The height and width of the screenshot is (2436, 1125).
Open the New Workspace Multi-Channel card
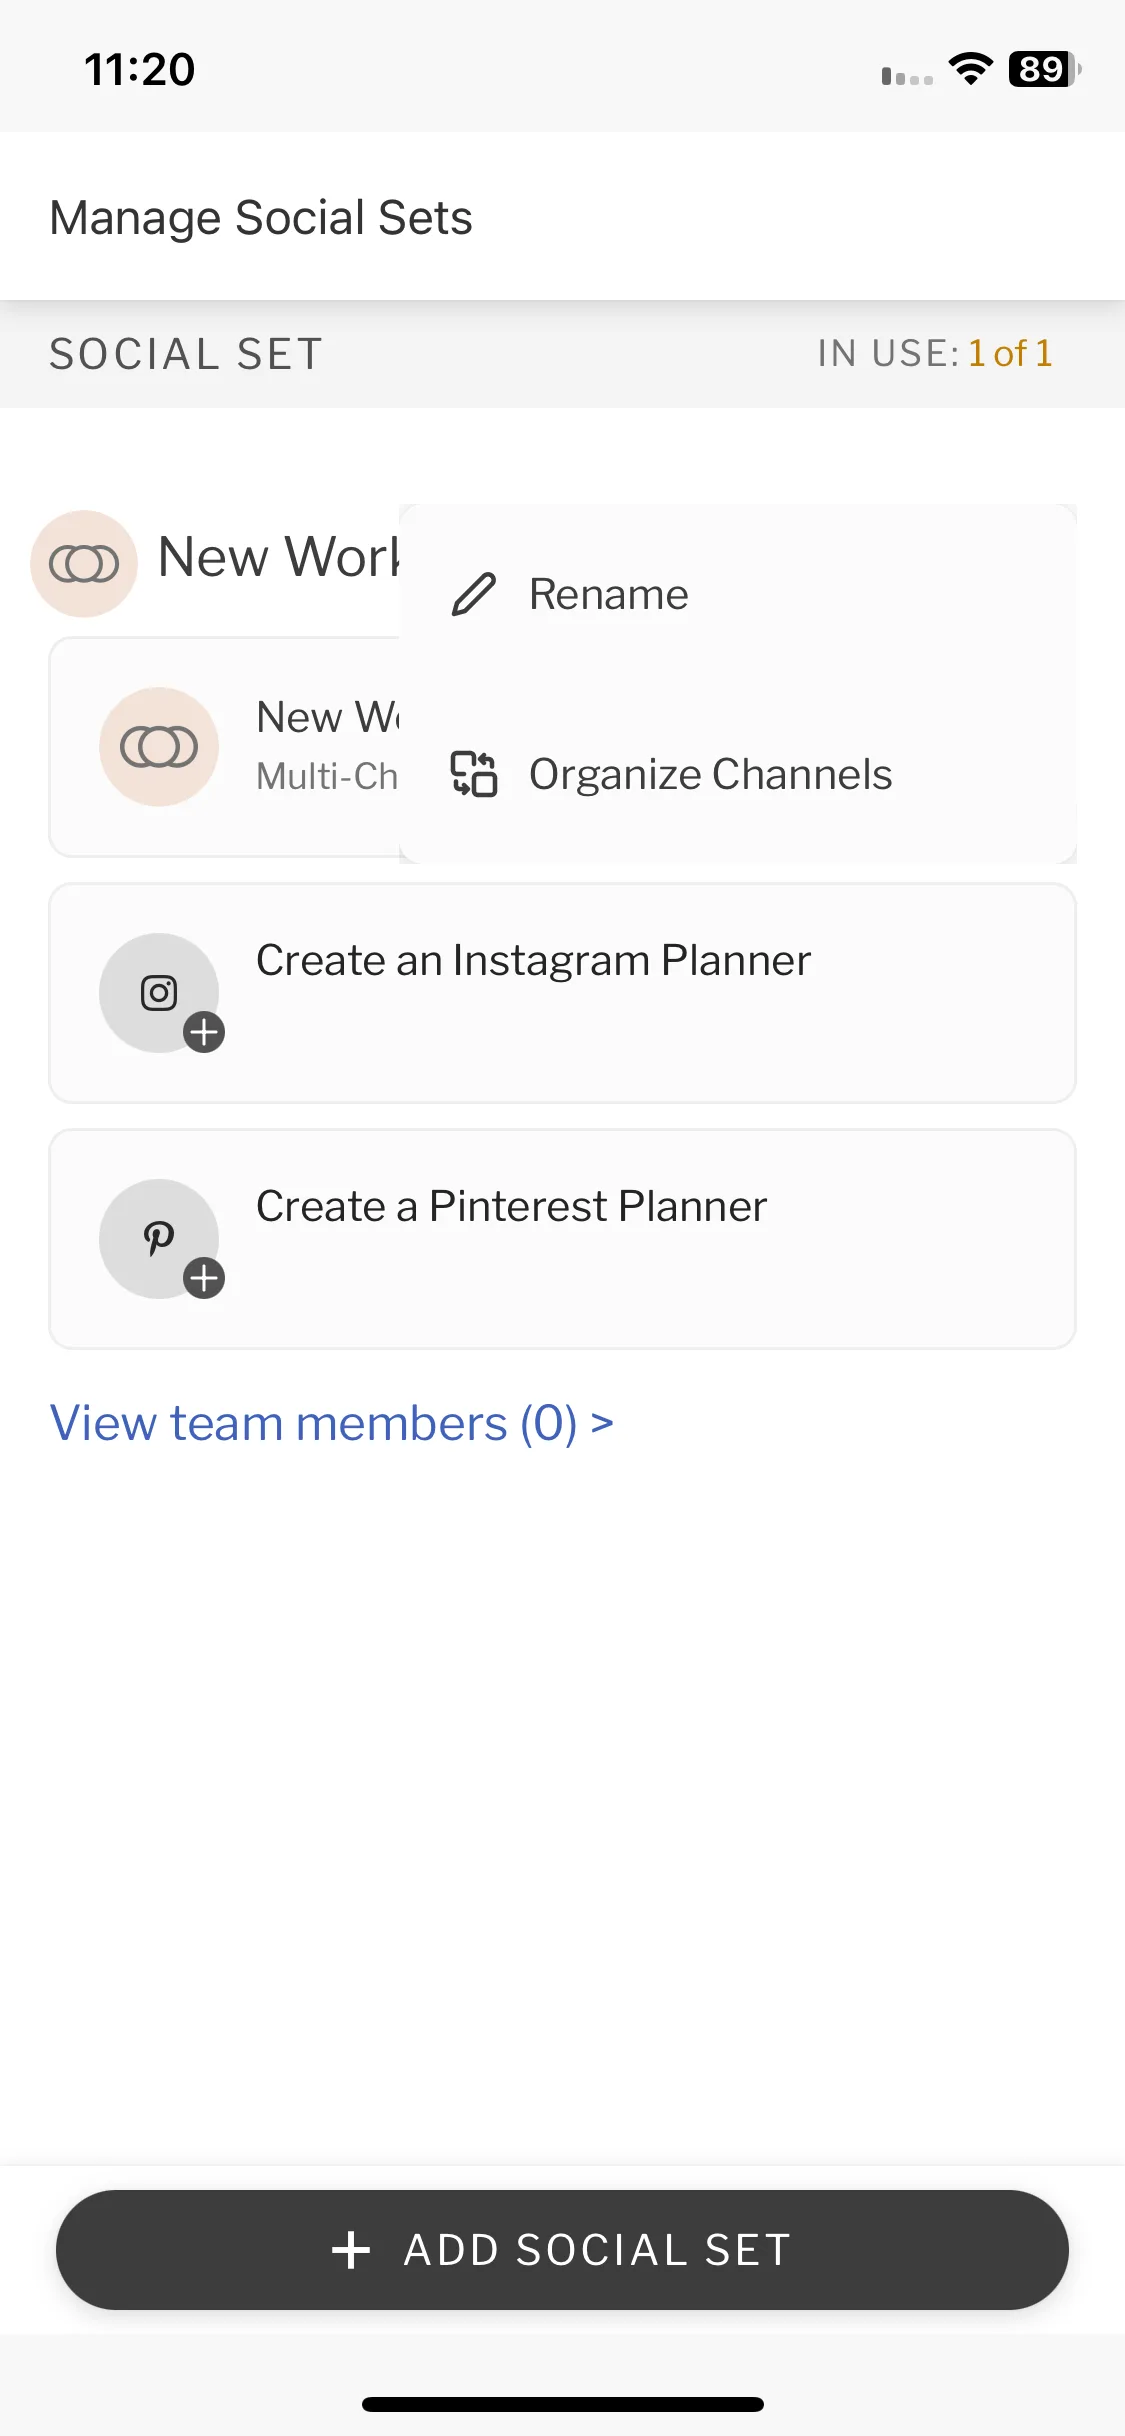[225, 747]
